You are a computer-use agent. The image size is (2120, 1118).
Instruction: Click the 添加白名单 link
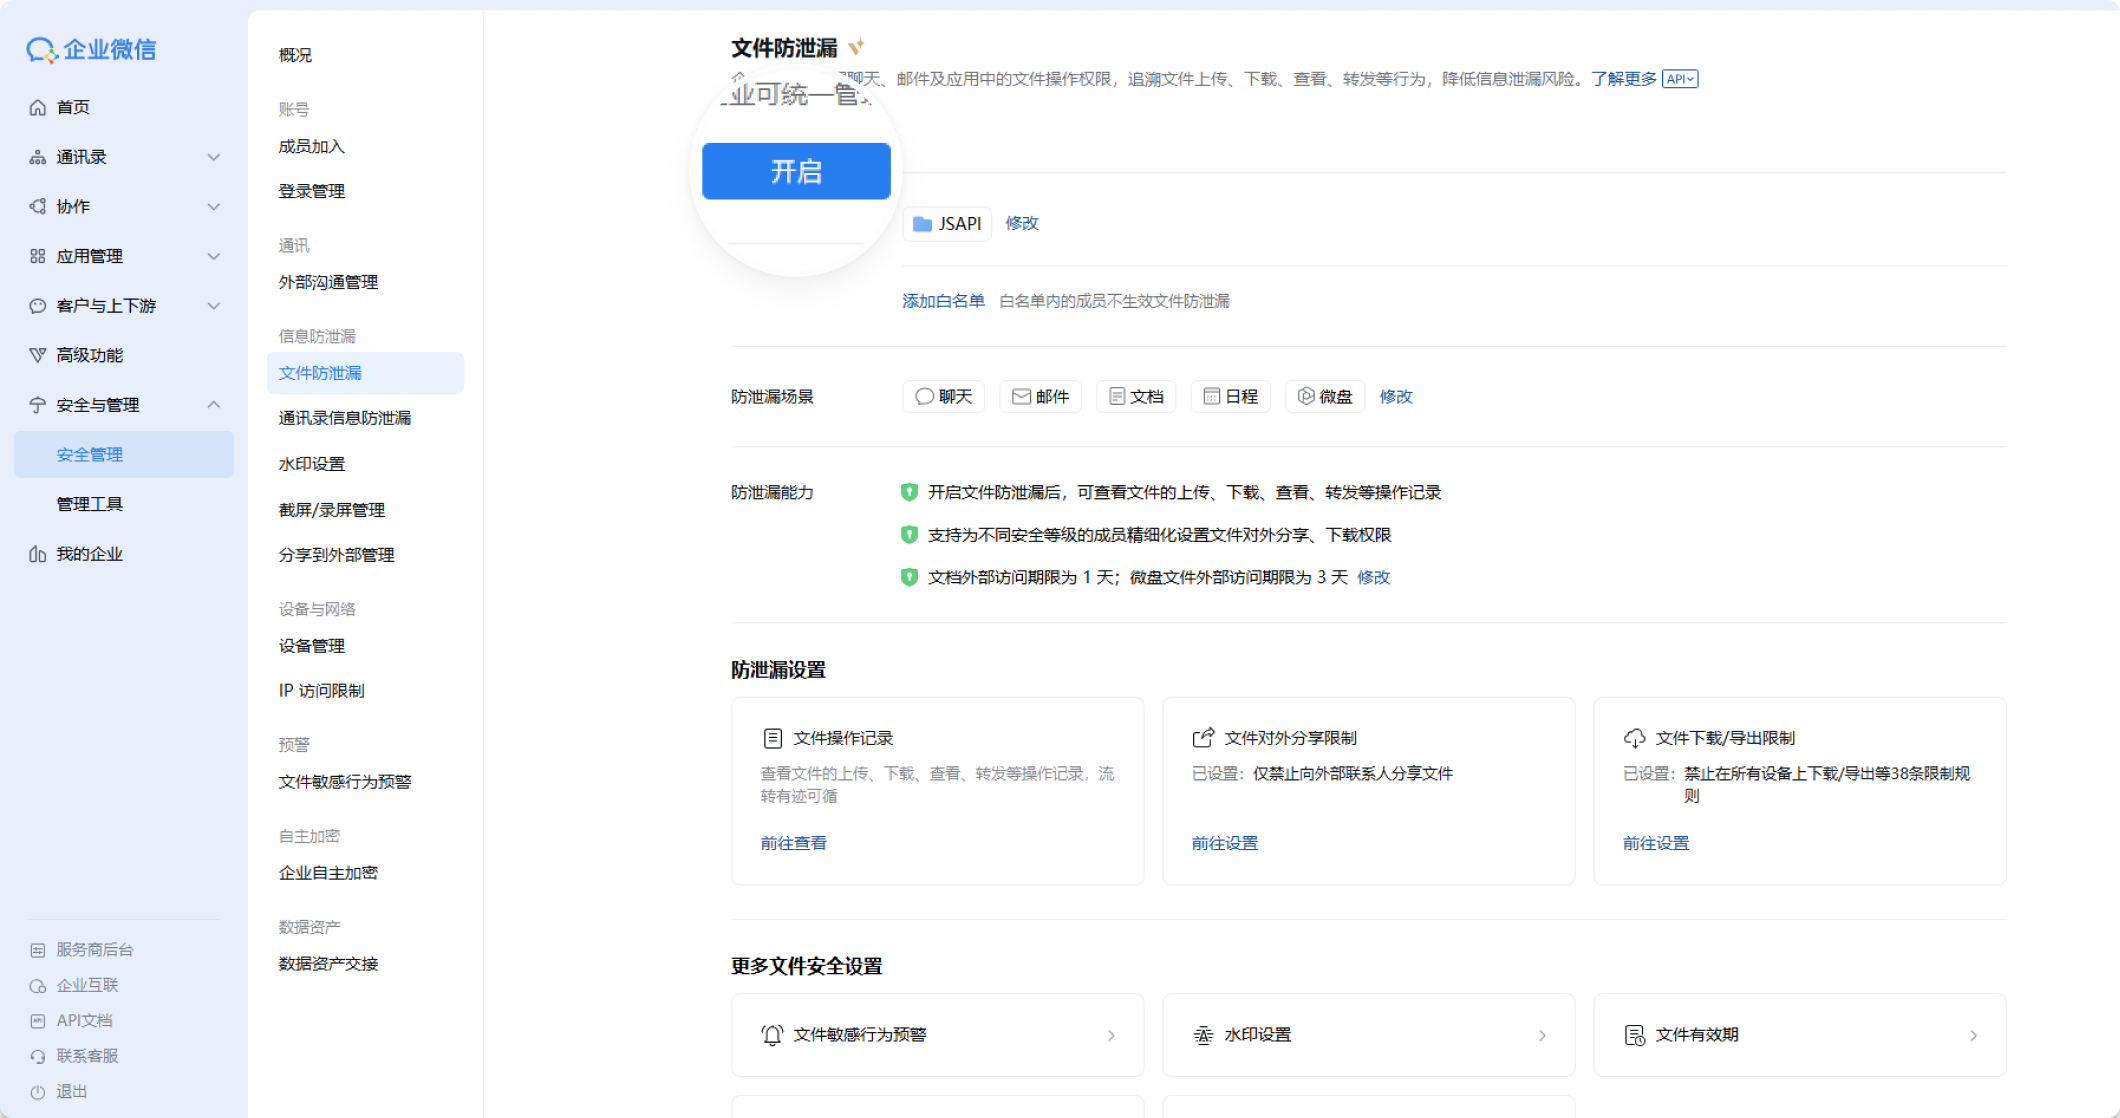tap(943, 301)
